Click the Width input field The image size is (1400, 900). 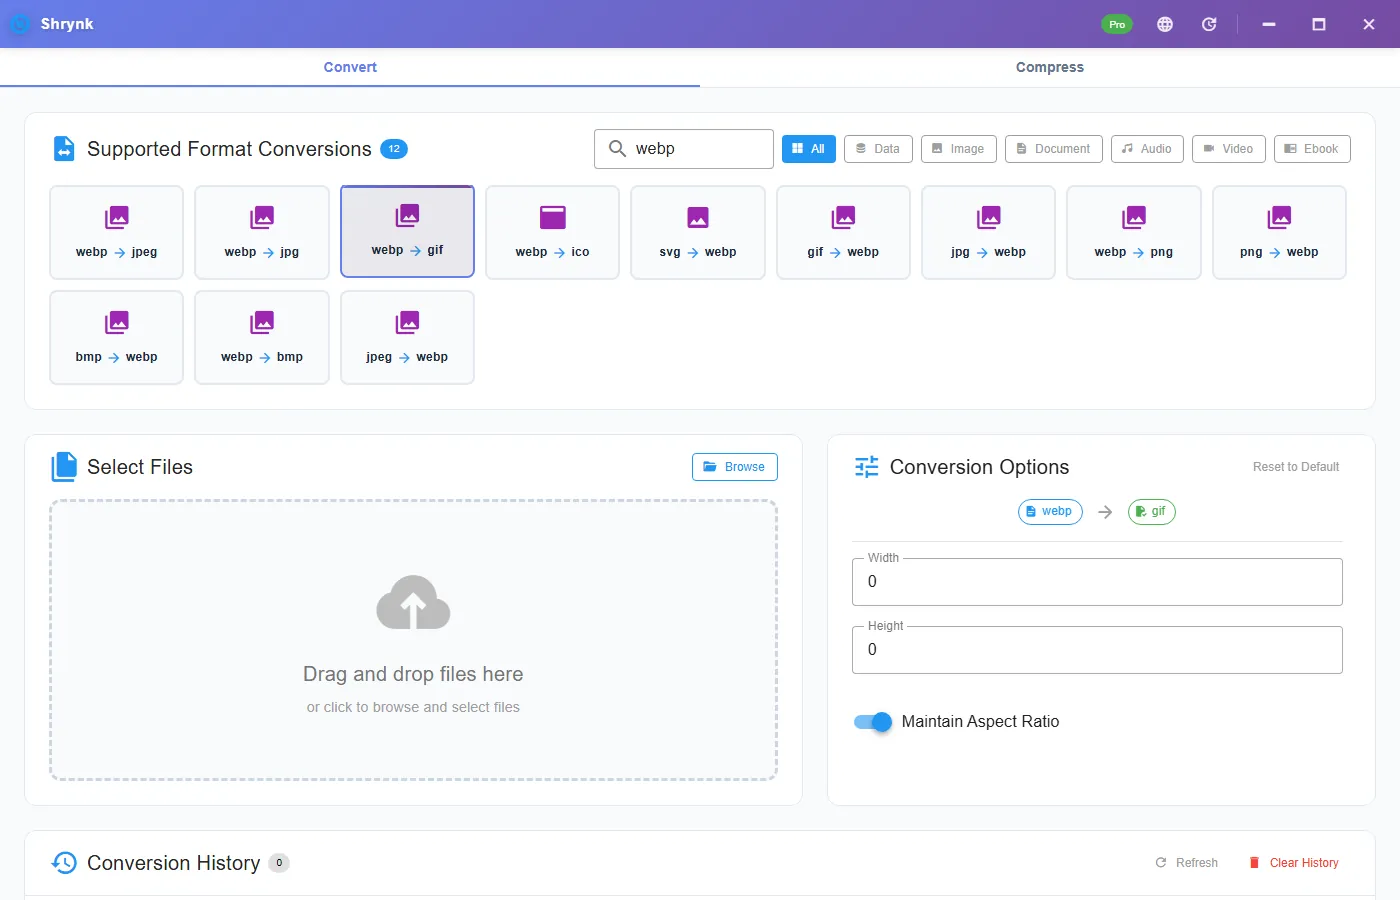[1097, 582]
